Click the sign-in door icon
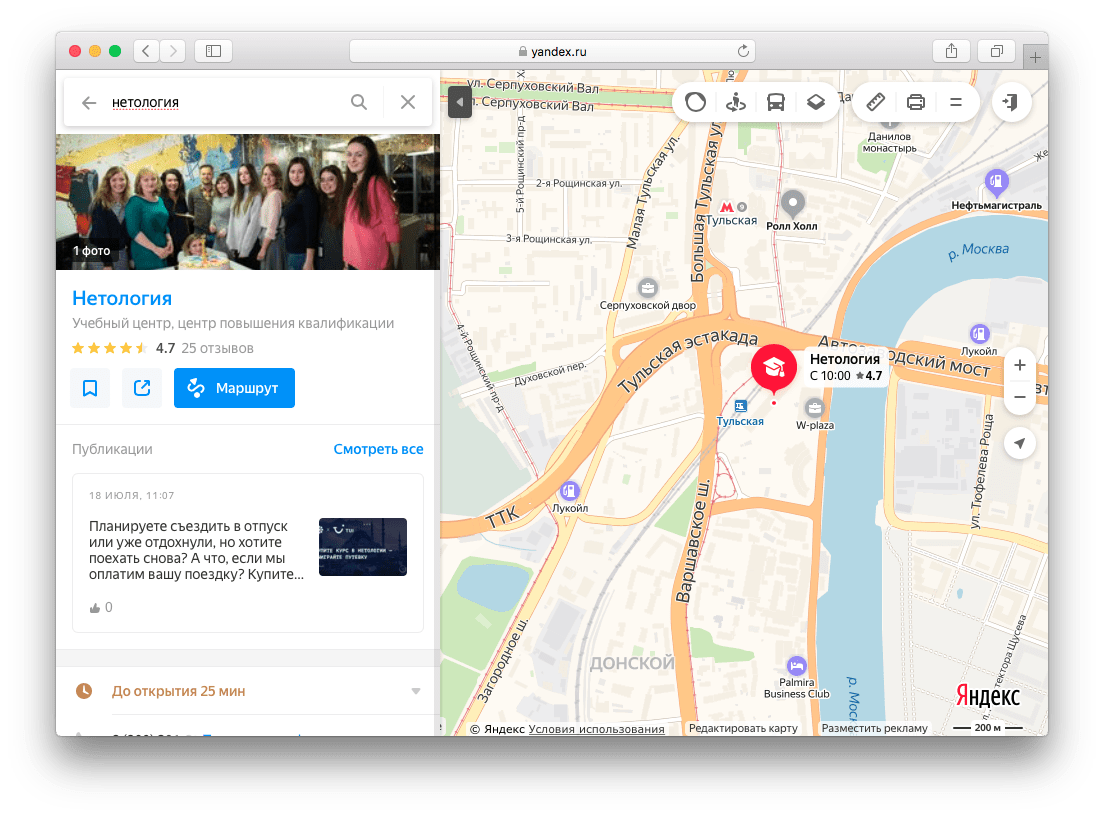Image resolution: width=1104 pixels, height=816 pixels. tap(1012, 102)
